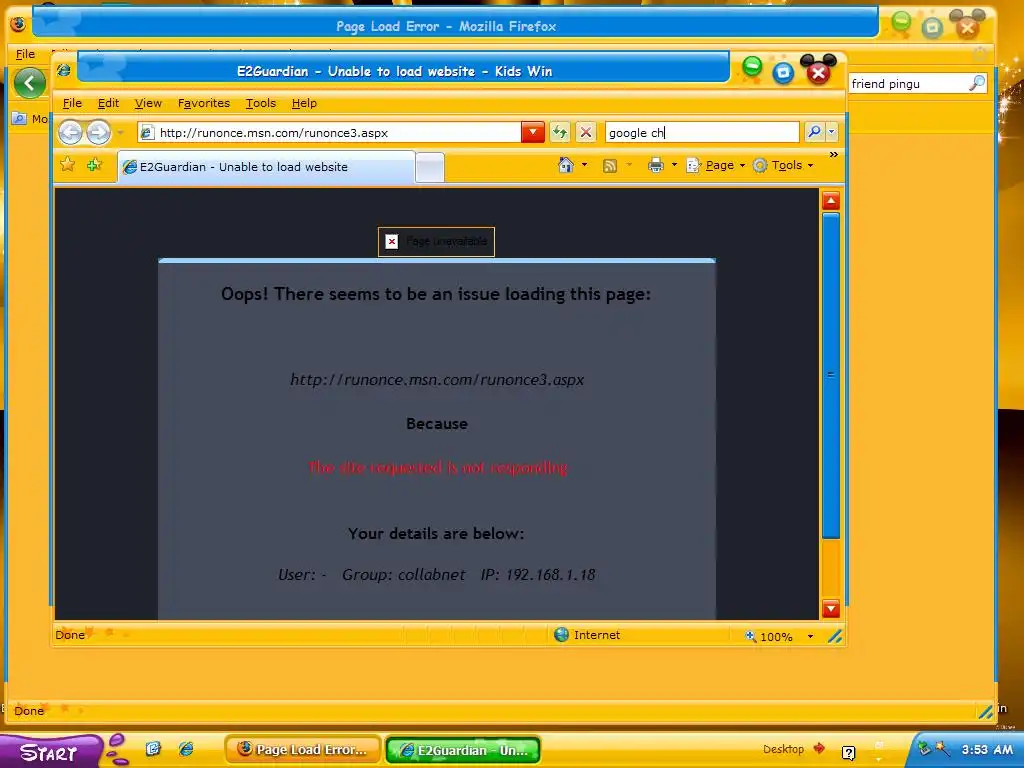Click the START button
This screenshot has height=768, width=1024.
50,752
